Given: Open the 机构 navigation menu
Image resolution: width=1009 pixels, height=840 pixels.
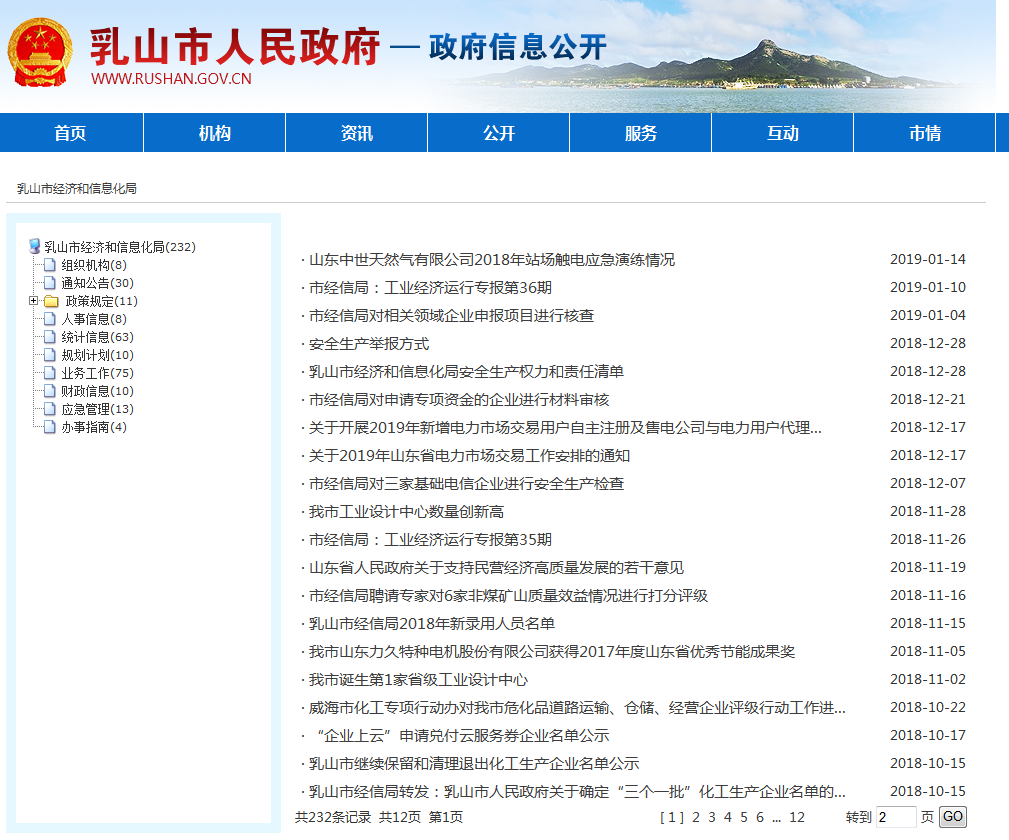Looking at the screenshot, I should pyautogui.click(x=214, y=133).
